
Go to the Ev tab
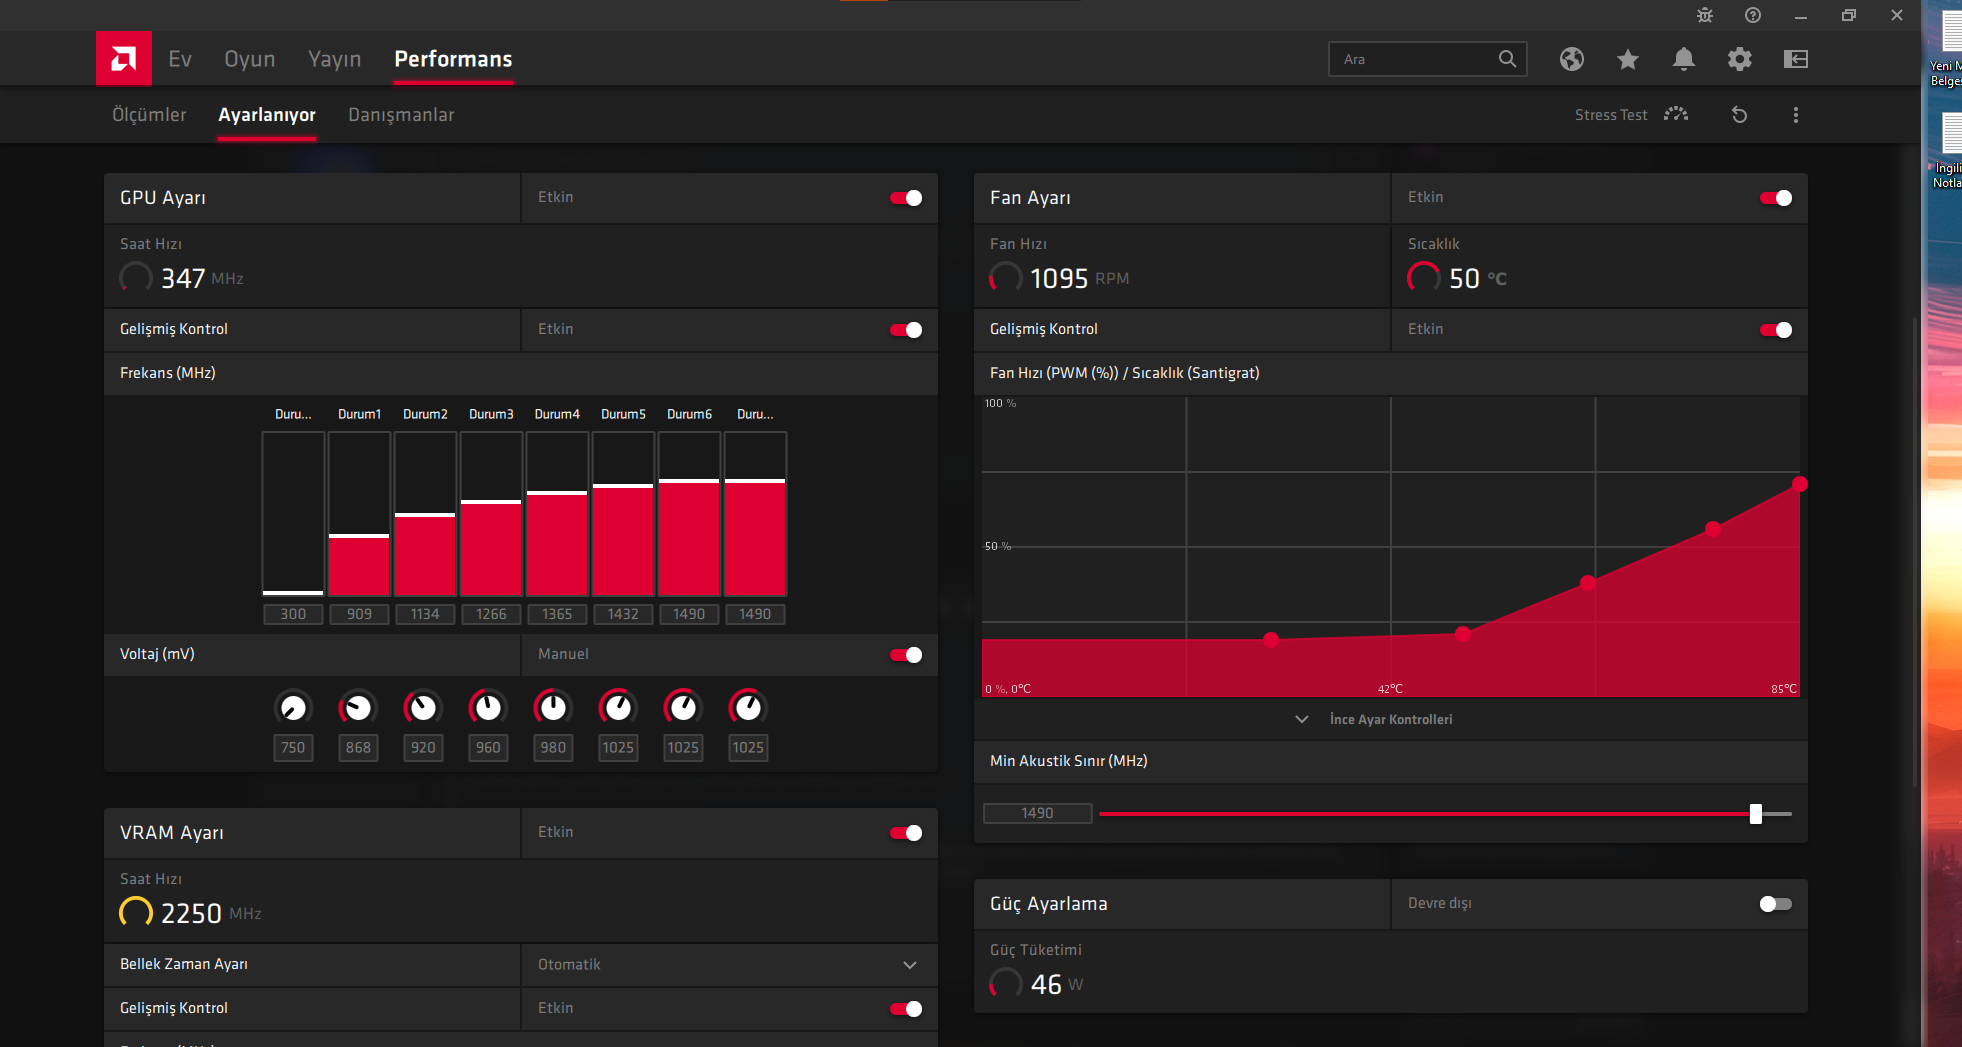(x=180, y=59)
